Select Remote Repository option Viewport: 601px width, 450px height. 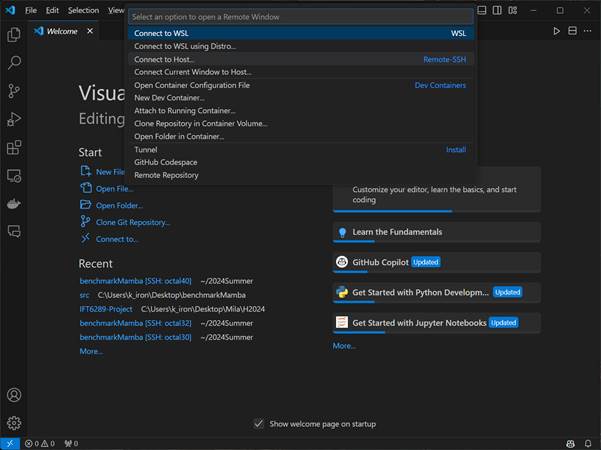(x=301, y=175)
